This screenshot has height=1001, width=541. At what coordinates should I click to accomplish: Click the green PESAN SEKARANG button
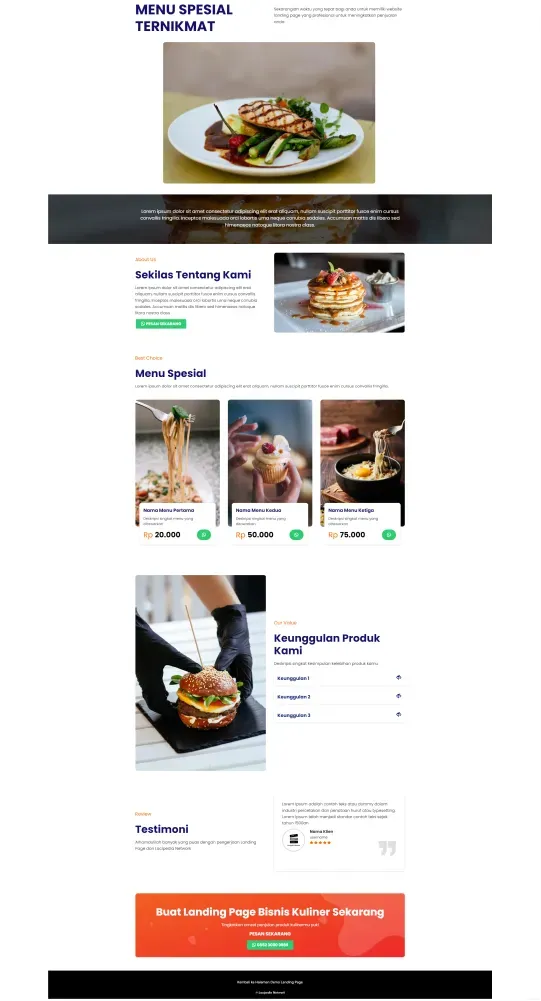point(160,324)
